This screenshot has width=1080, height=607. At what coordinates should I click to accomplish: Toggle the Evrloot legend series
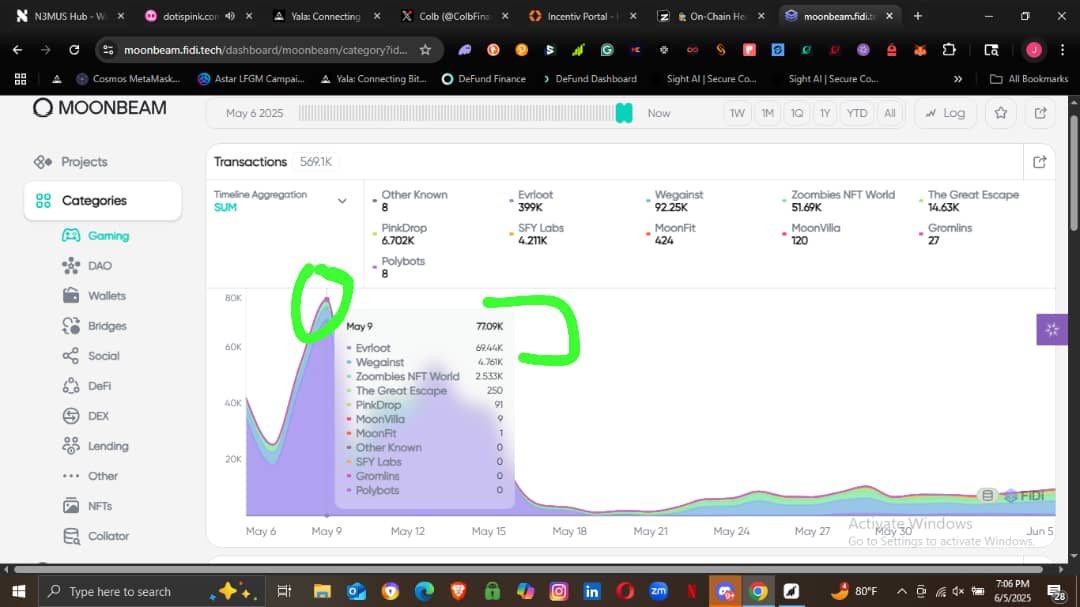tap(531, 200)
